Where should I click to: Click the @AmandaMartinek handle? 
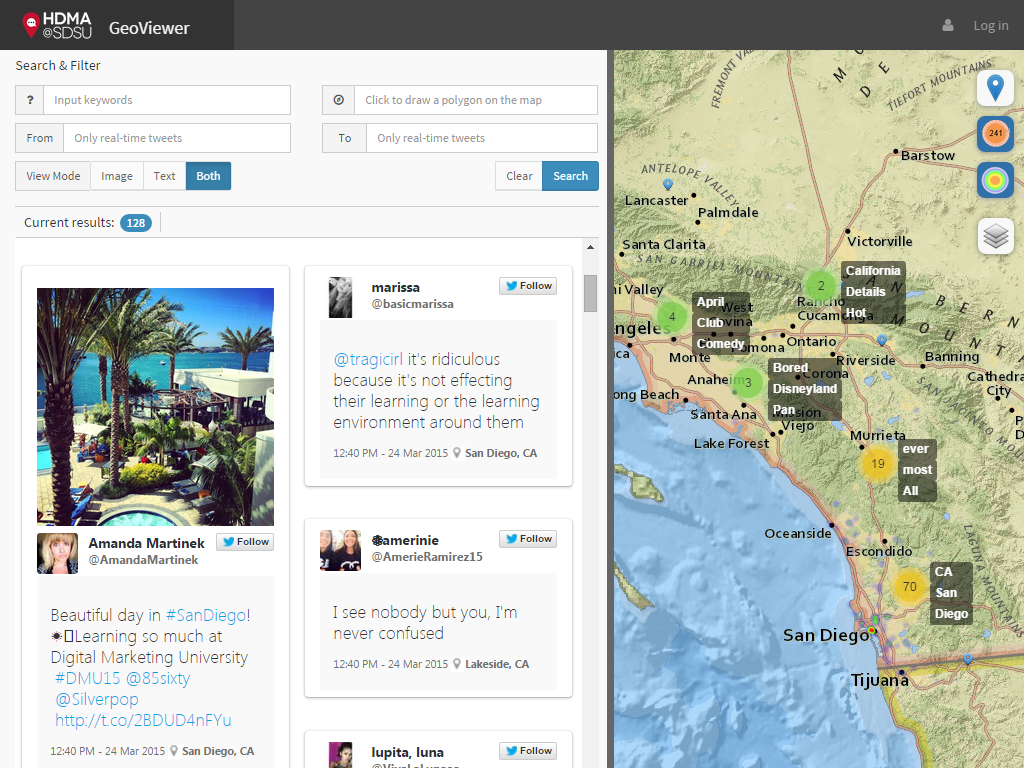click(143, 560)
